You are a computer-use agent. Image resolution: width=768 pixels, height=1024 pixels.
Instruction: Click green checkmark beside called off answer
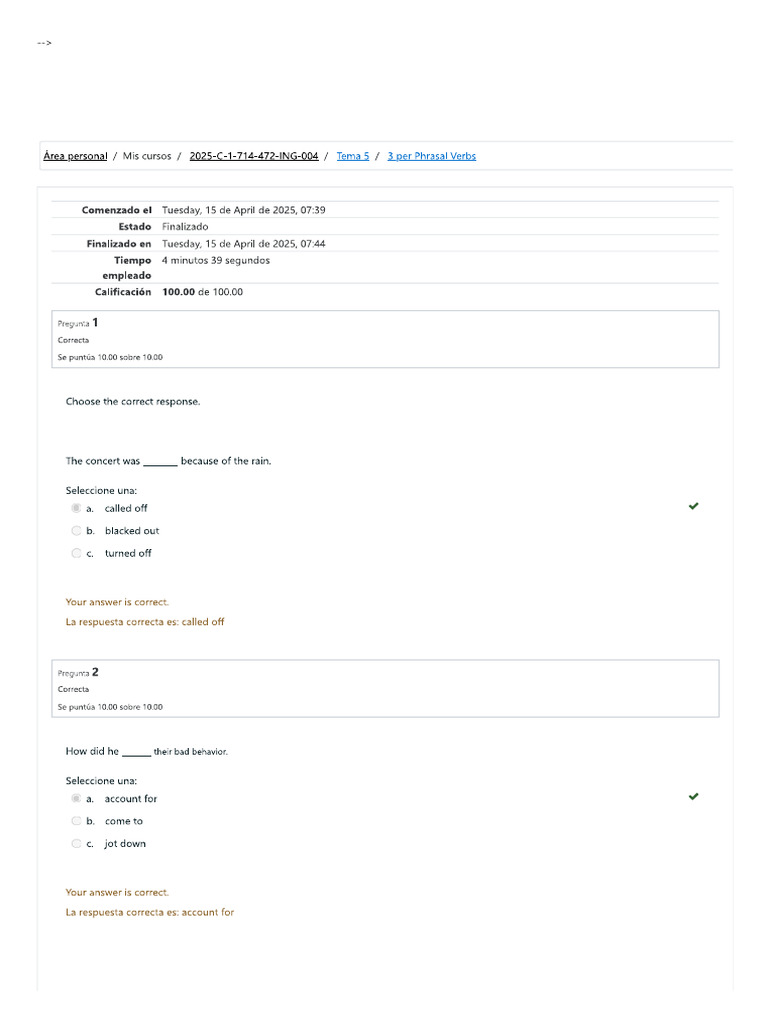click(x=693, y=506)
